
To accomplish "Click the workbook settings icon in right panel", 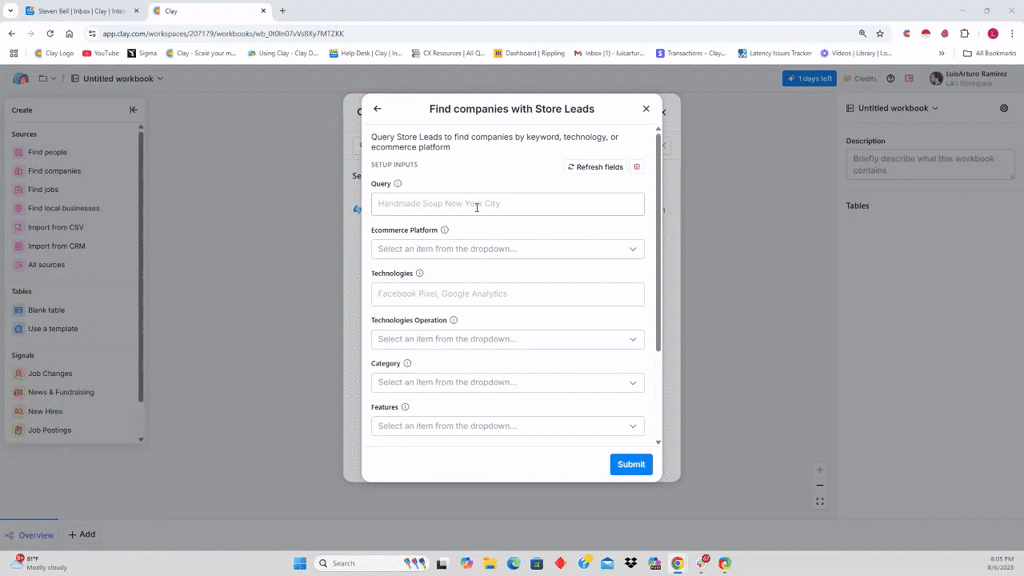I will 1004,108.
